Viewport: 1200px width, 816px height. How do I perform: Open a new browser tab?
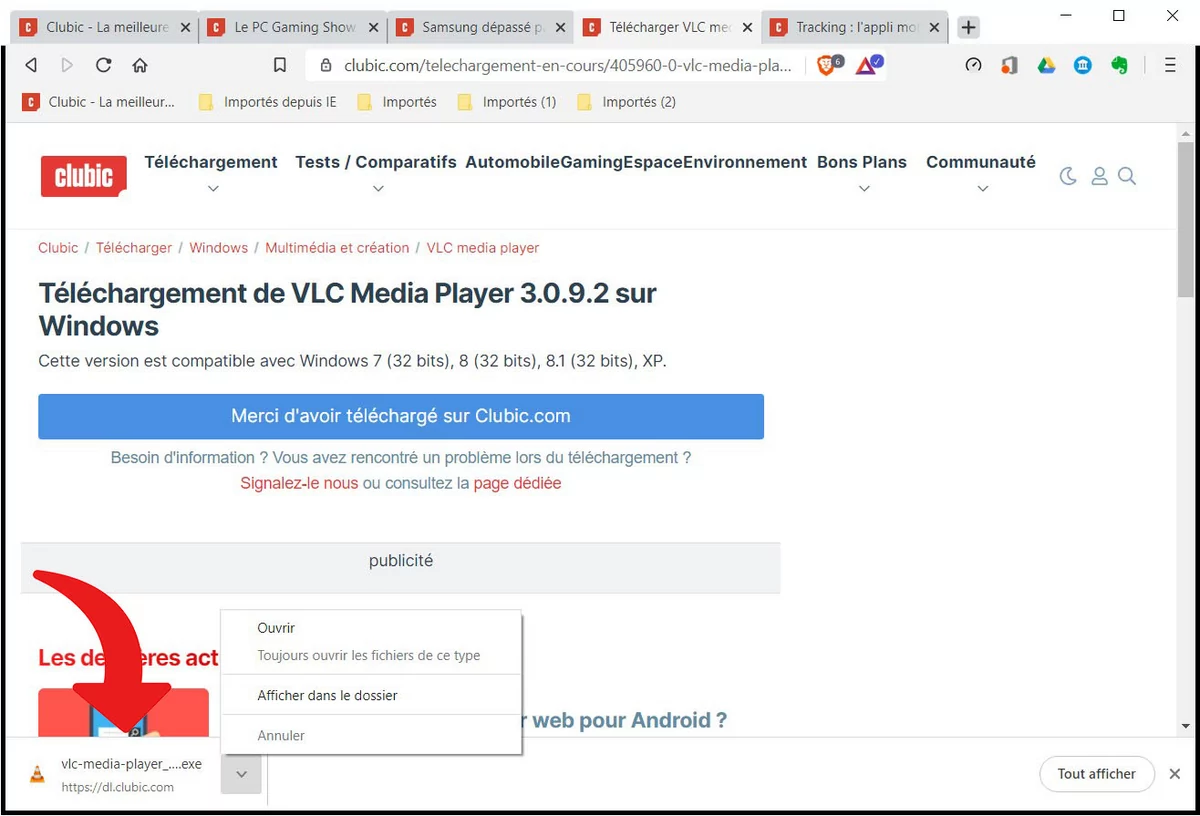(968, 28)
